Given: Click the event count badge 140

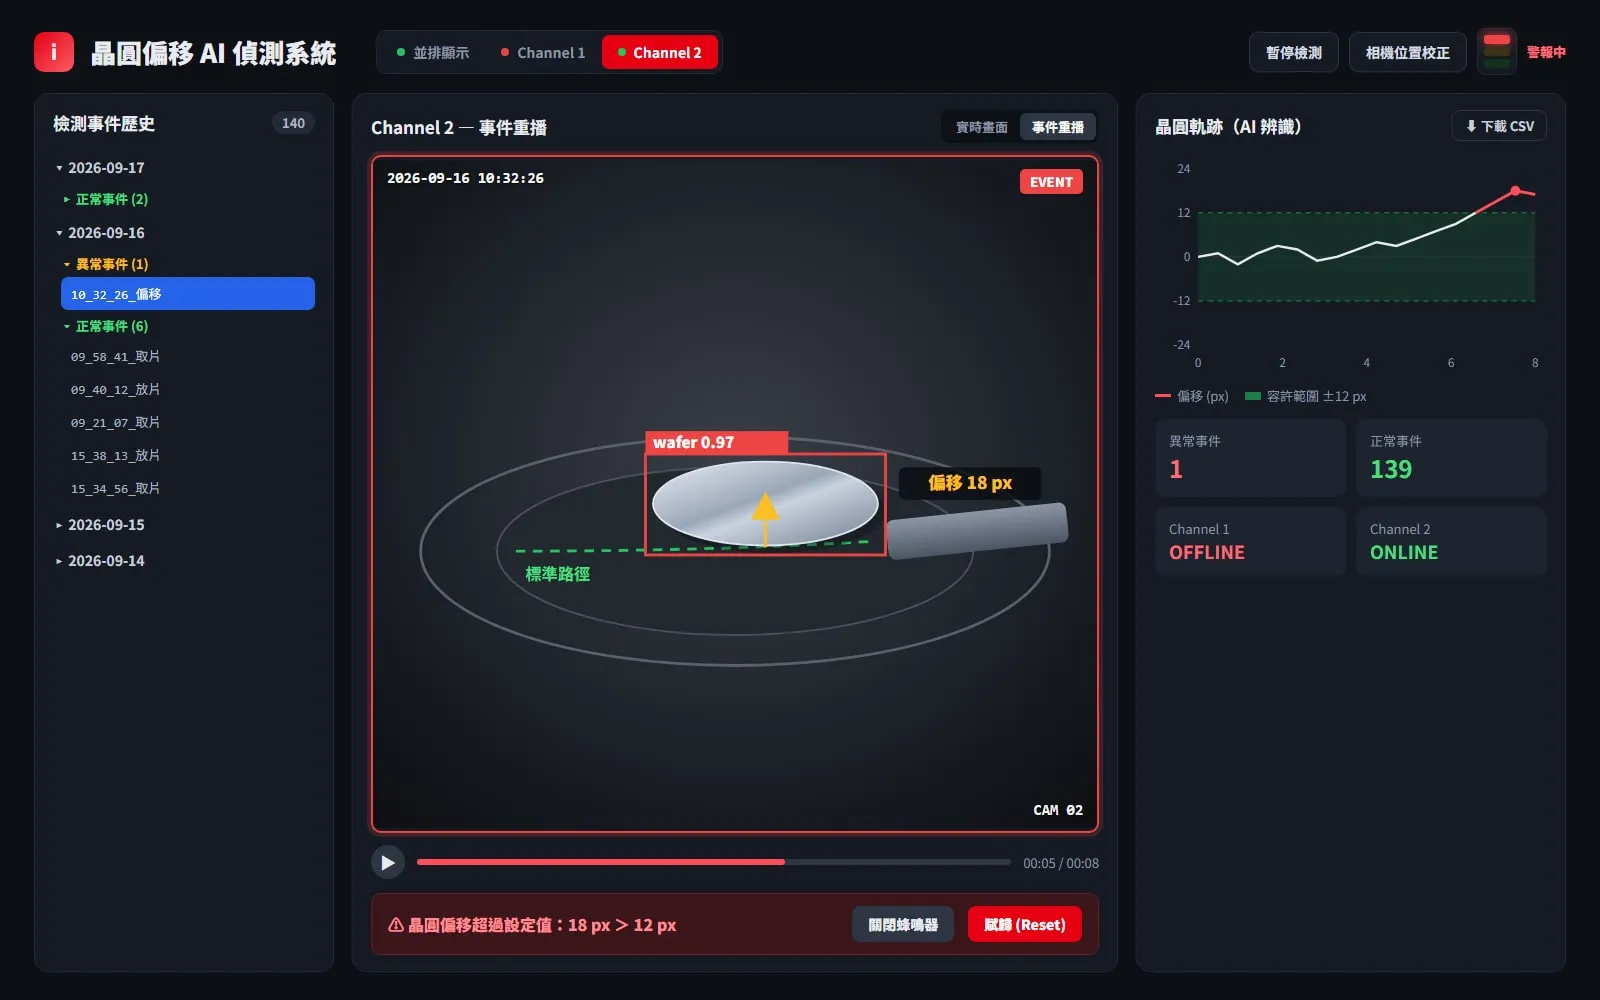Looking at the screenshot, I should coord(293,123).
